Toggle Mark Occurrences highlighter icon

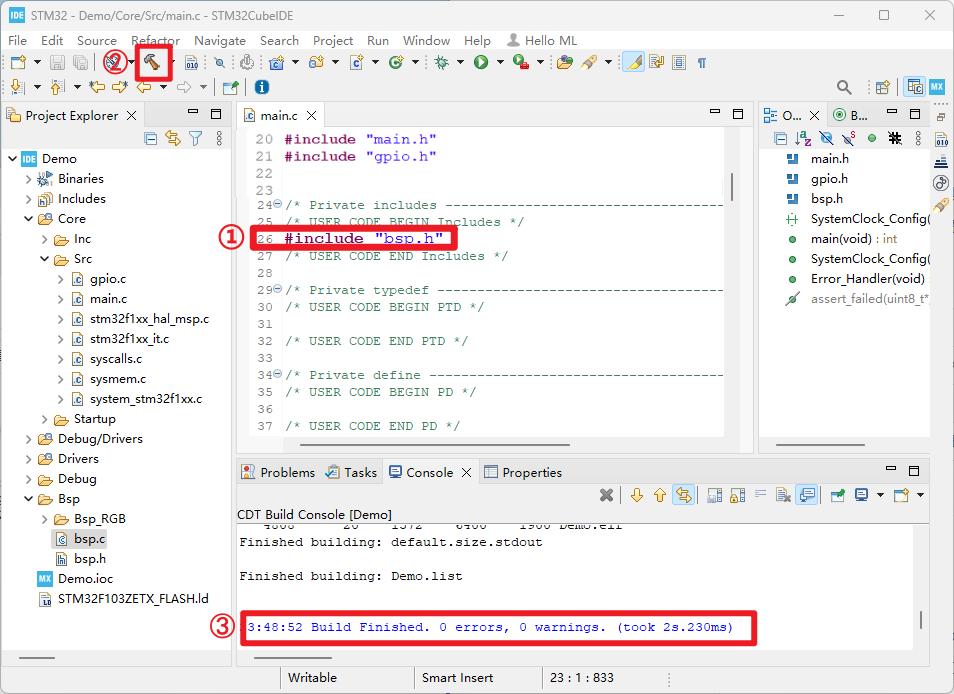click(633, 62)
